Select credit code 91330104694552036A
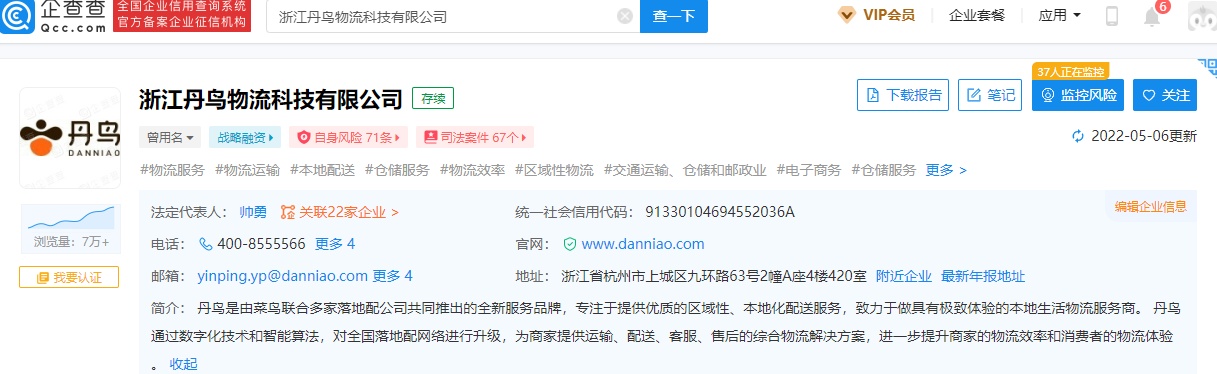 point(720,212)
